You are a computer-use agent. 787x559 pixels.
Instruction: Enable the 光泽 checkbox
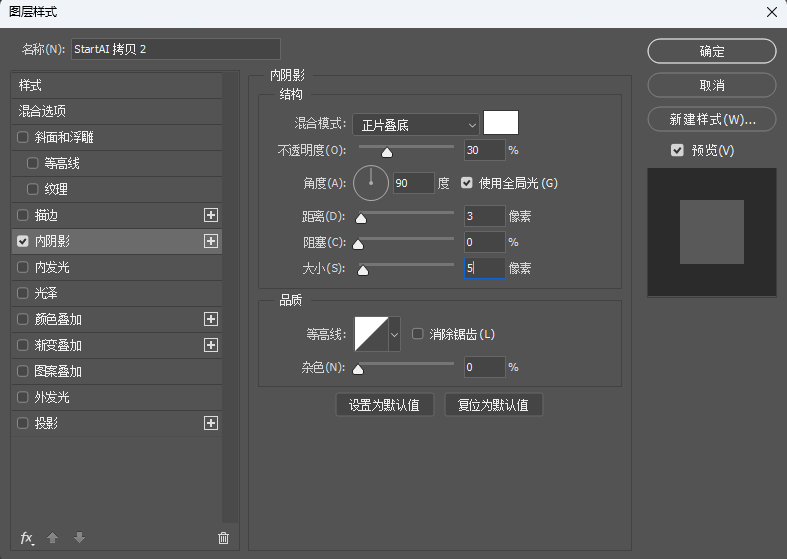tap(23, 293)
